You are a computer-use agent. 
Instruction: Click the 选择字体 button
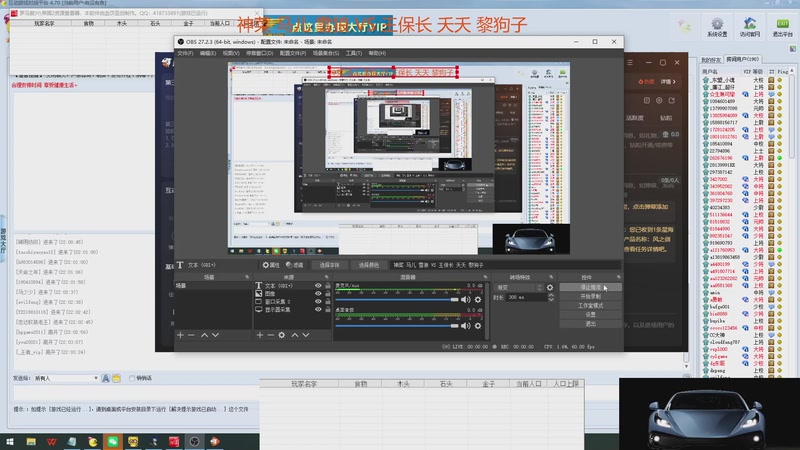tap(329, 265)
